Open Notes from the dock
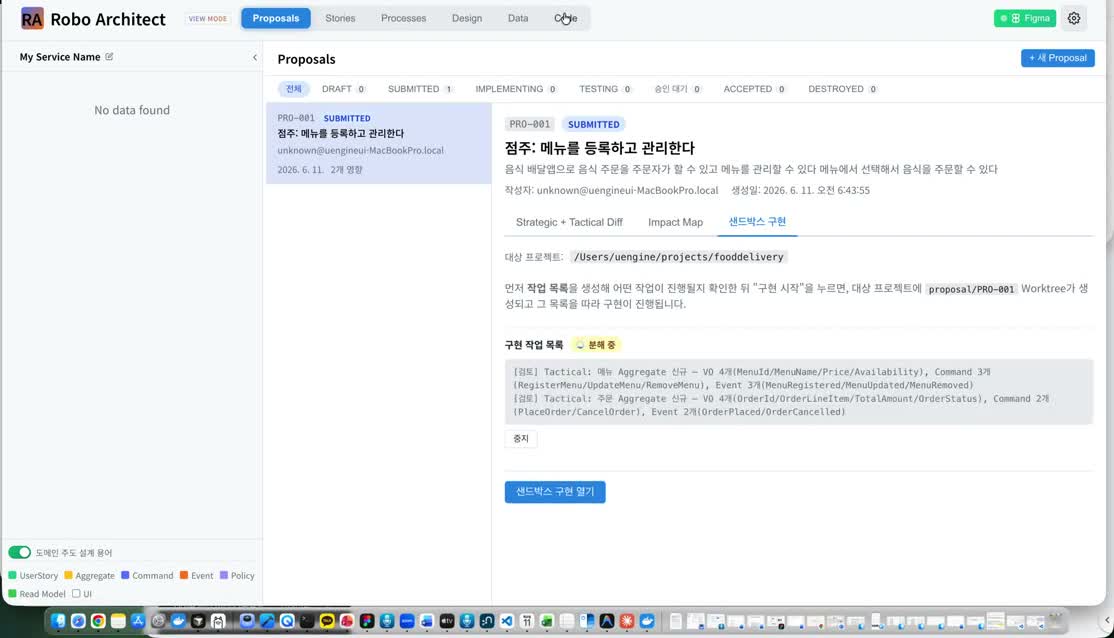Viewport: 1114px width, 638px height. point(118,621)
